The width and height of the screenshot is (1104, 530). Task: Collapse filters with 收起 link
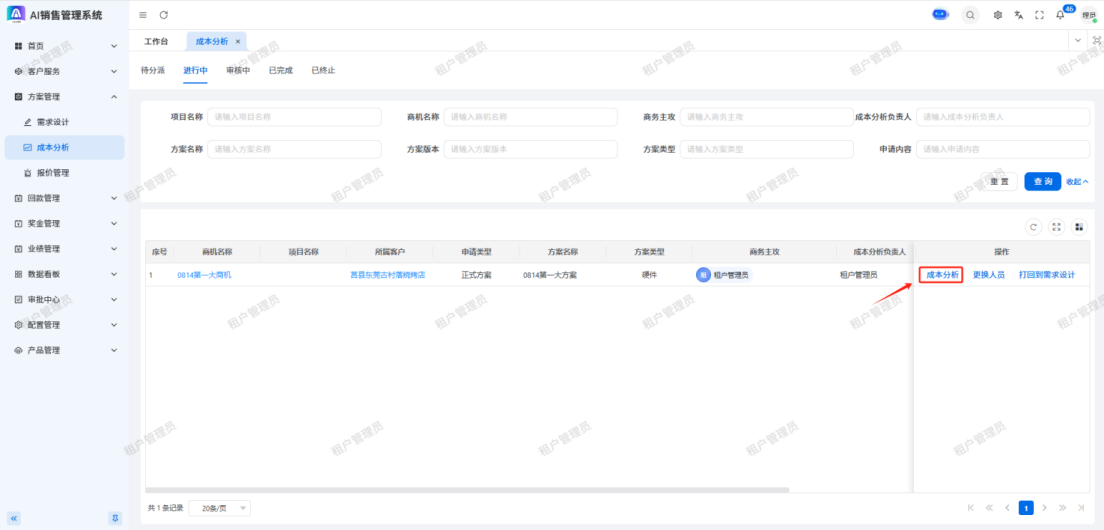[1077, 182]
